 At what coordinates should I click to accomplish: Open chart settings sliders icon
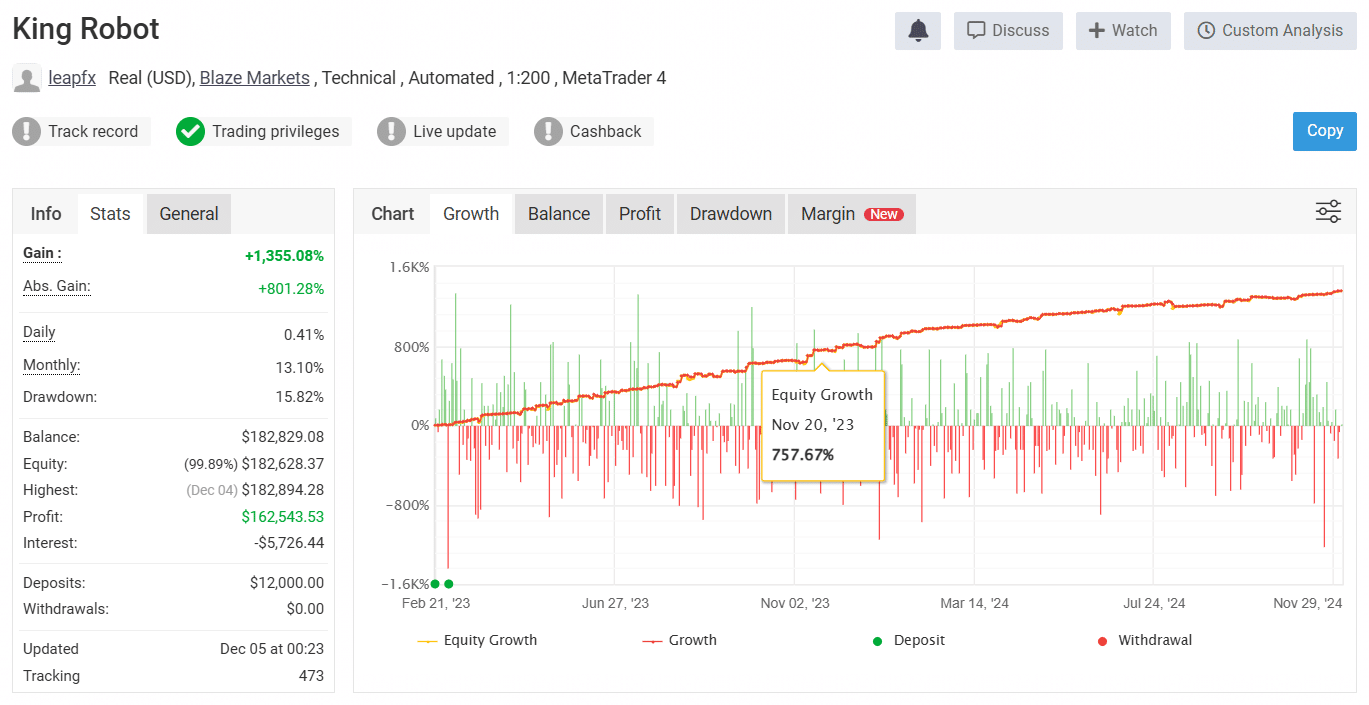(1328, 212)
